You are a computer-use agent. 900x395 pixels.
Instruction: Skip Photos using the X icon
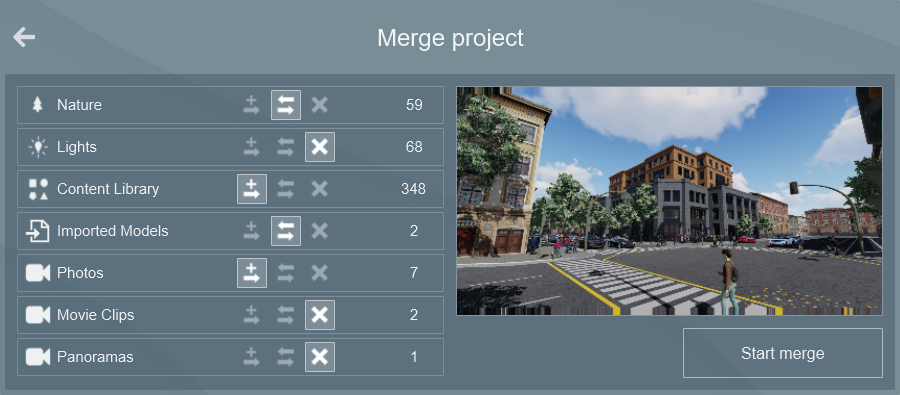click(320, 273)
